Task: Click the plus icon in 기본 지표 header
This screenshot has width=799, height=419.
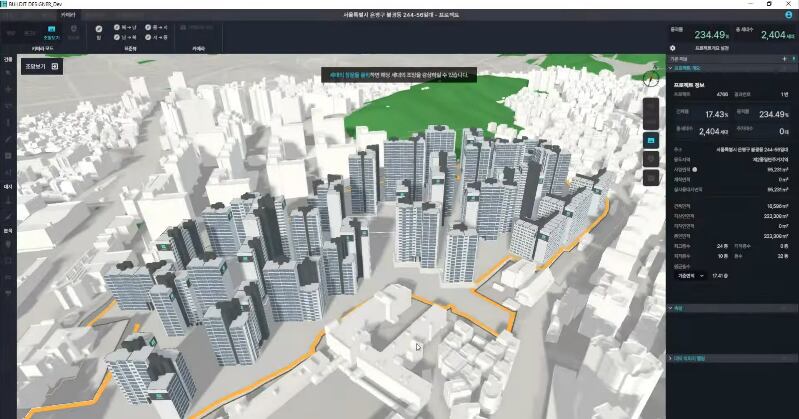Action: (783, 59)
